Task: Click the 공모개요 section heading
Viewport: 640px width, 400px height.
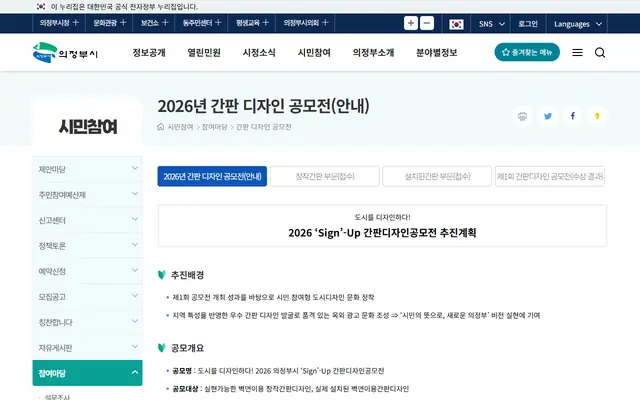Action: pos(187,348)
